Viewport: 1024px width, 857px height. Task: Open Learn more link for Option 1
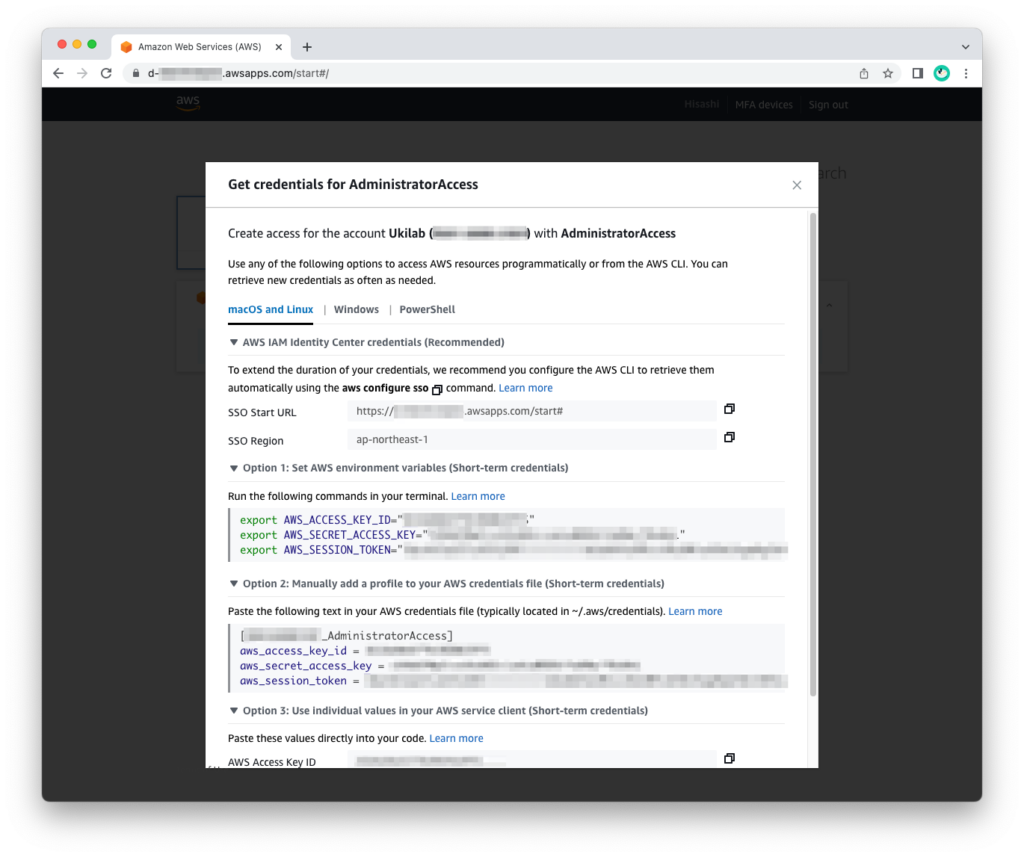point(478,496)
